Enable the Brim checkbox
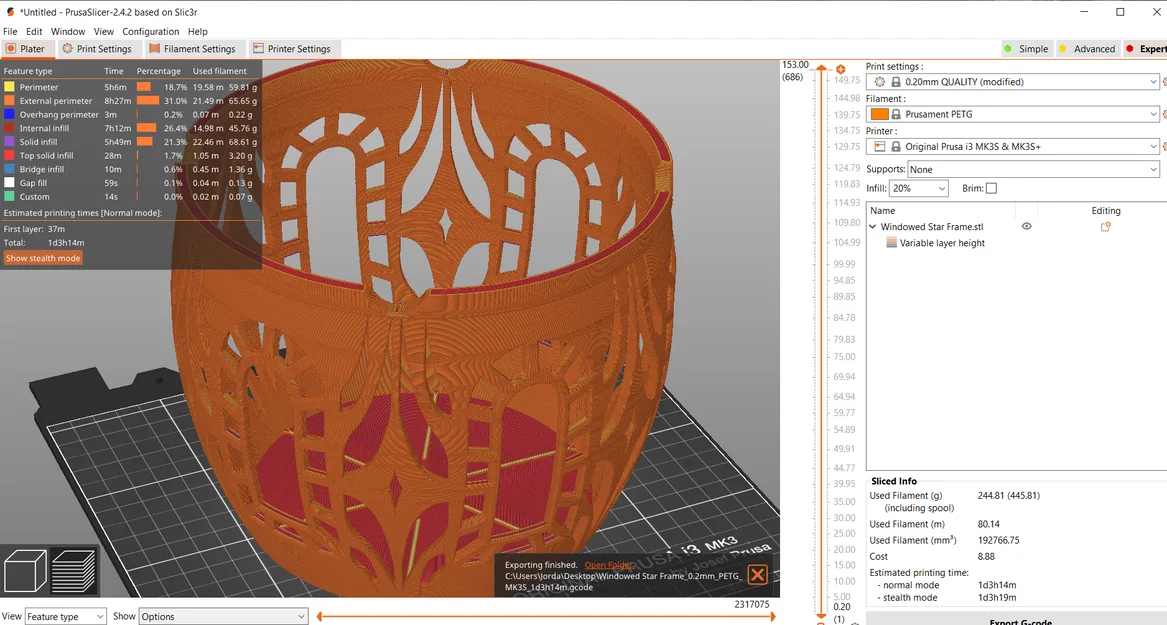 991,188
